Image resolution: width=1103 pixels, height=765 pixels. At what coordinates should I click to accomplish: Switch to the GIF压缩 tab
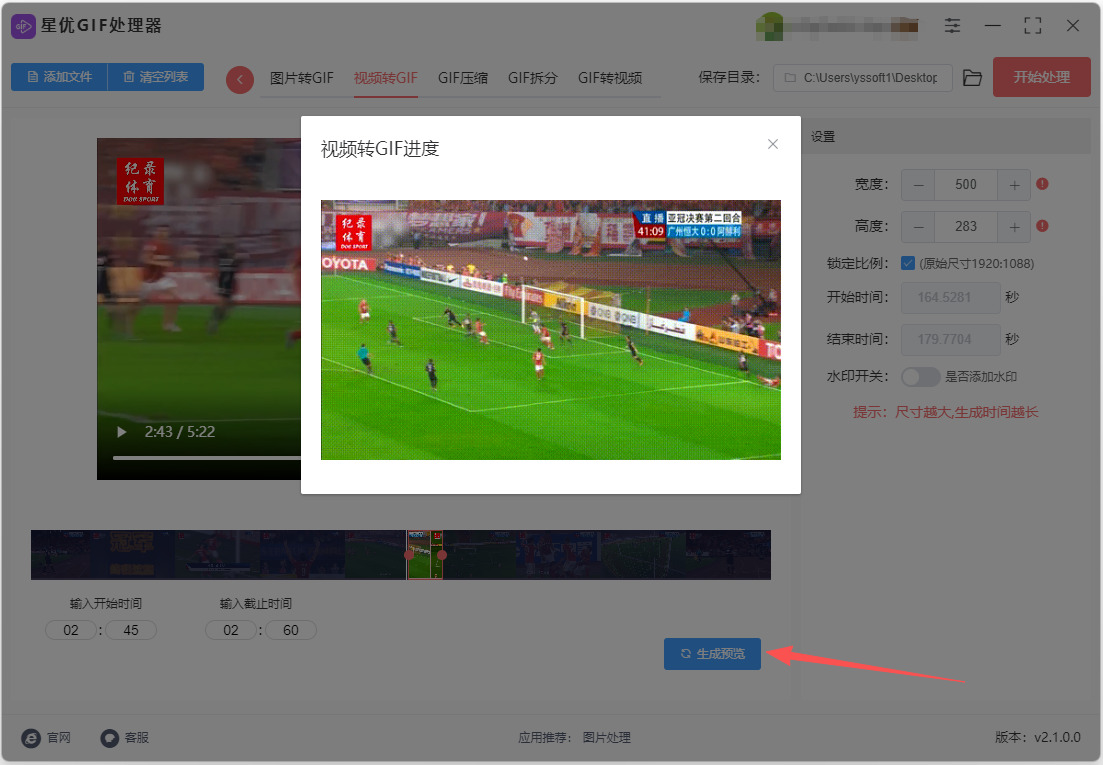462,78
